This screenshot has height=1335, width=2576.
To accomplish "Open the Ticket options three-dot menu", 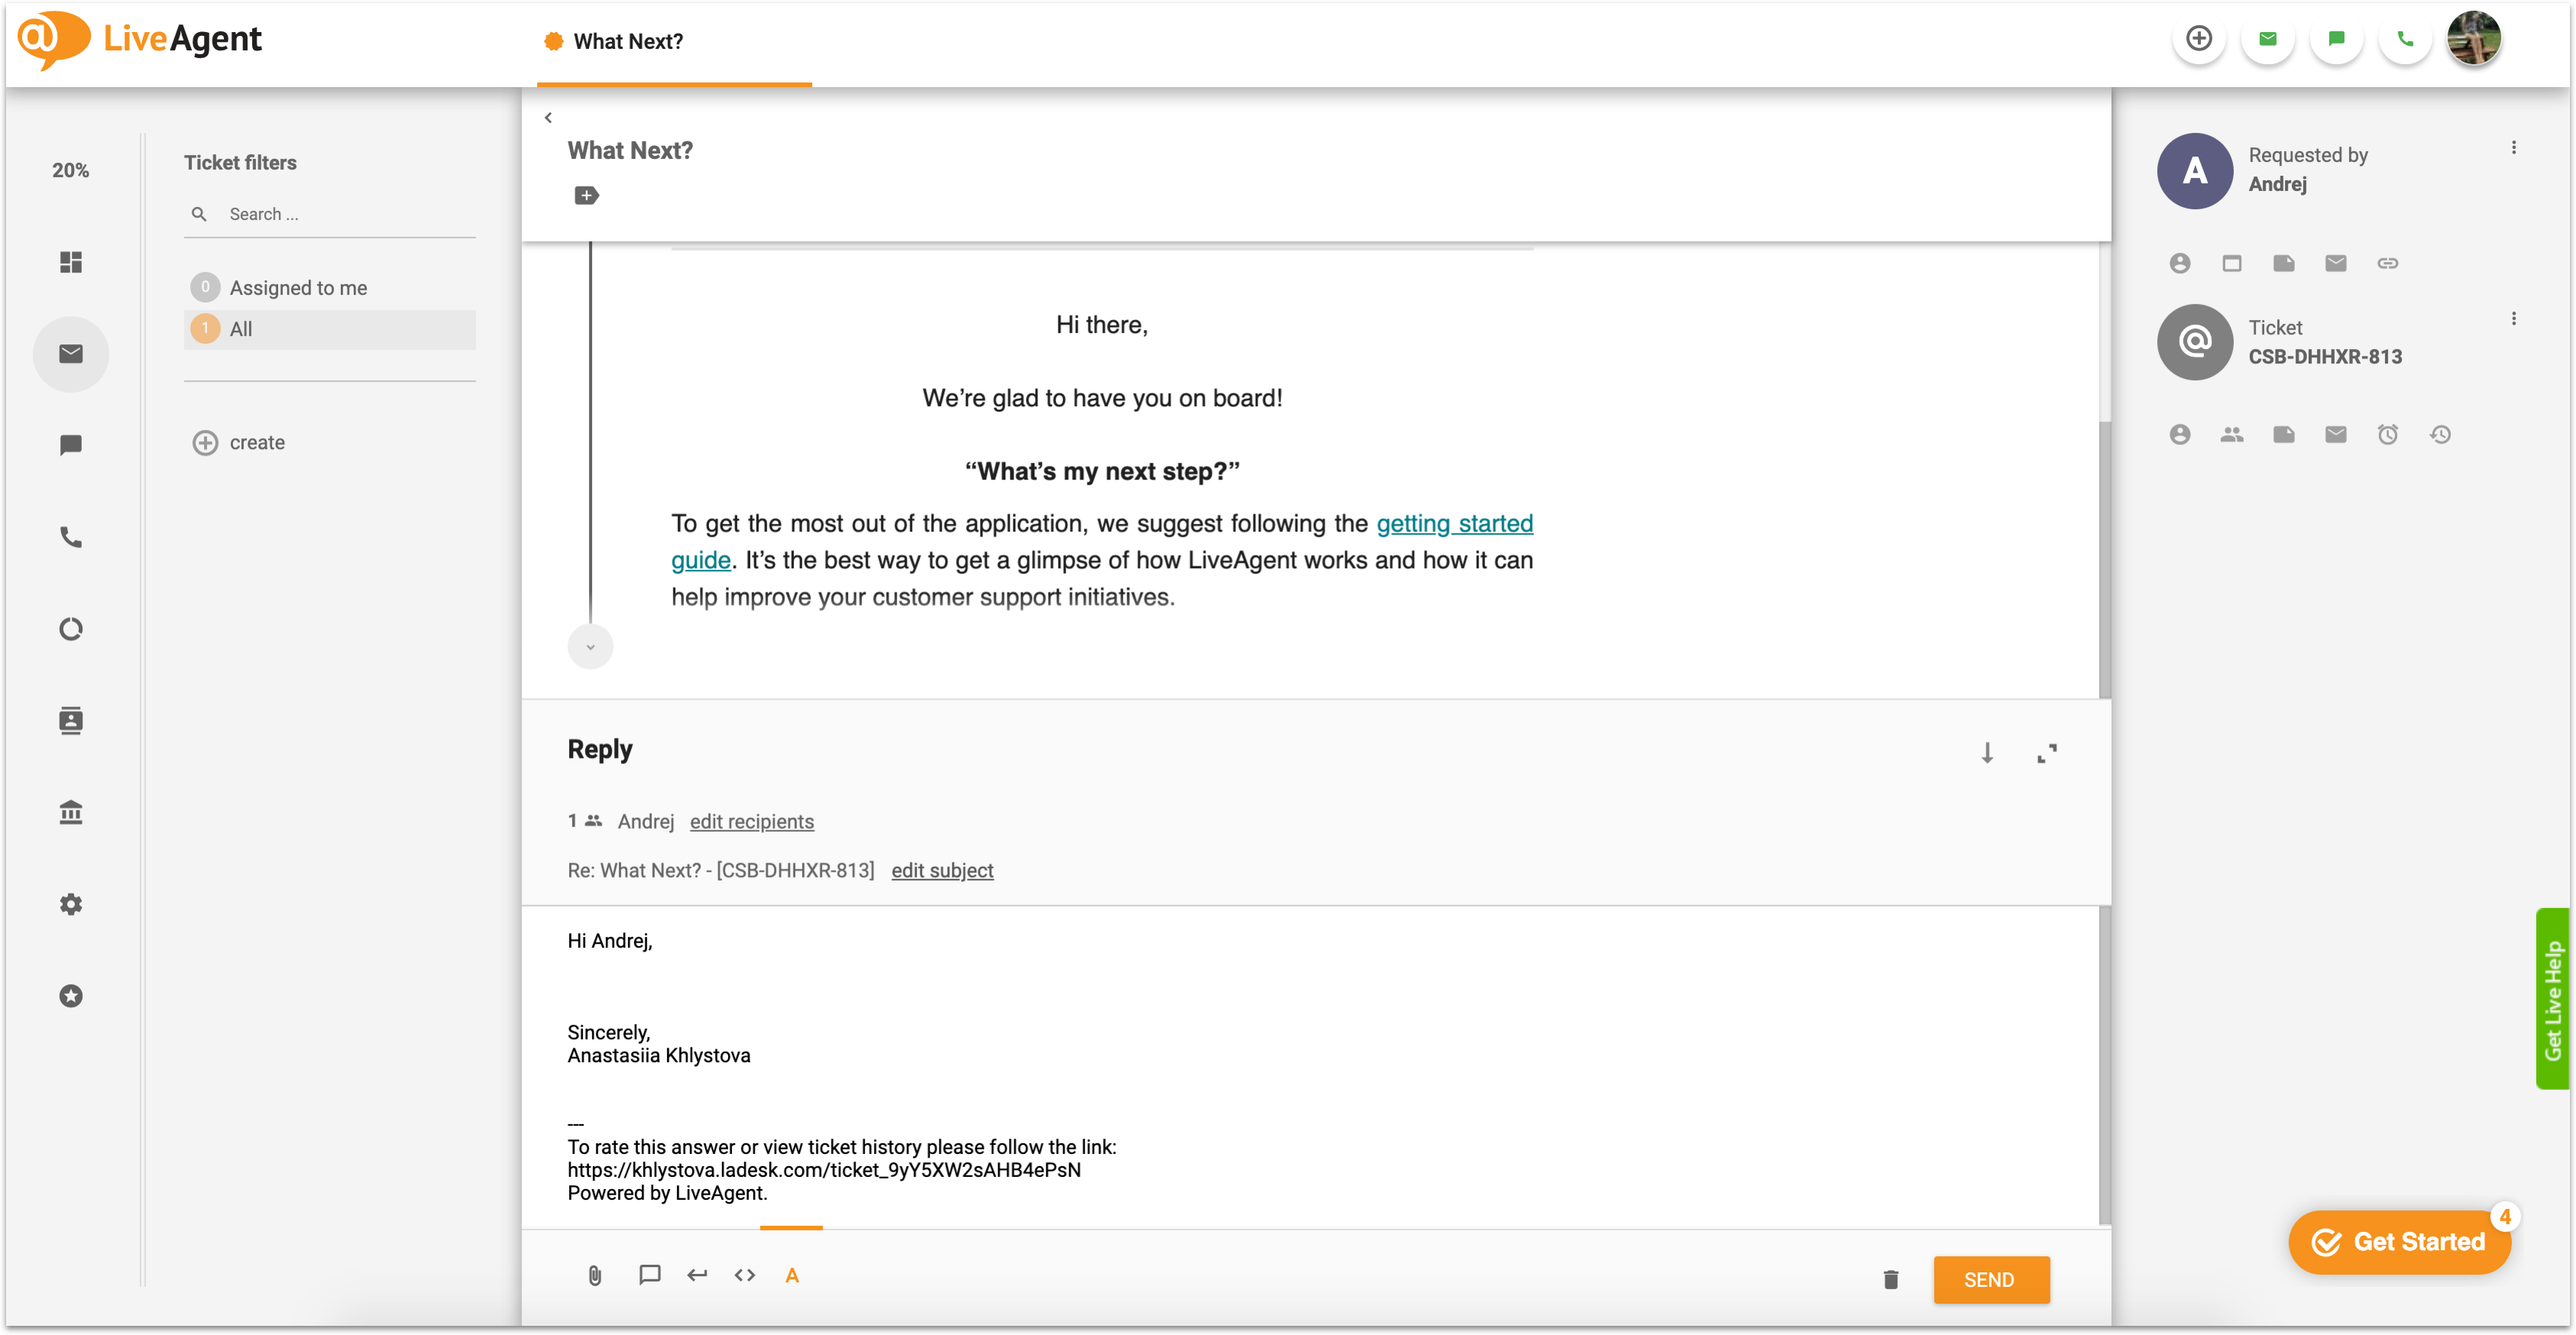I will tap(2513, 319).
